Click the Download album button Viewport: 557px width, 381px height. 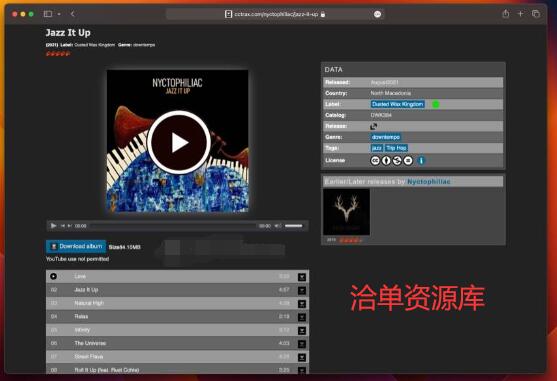click(76, 246)
